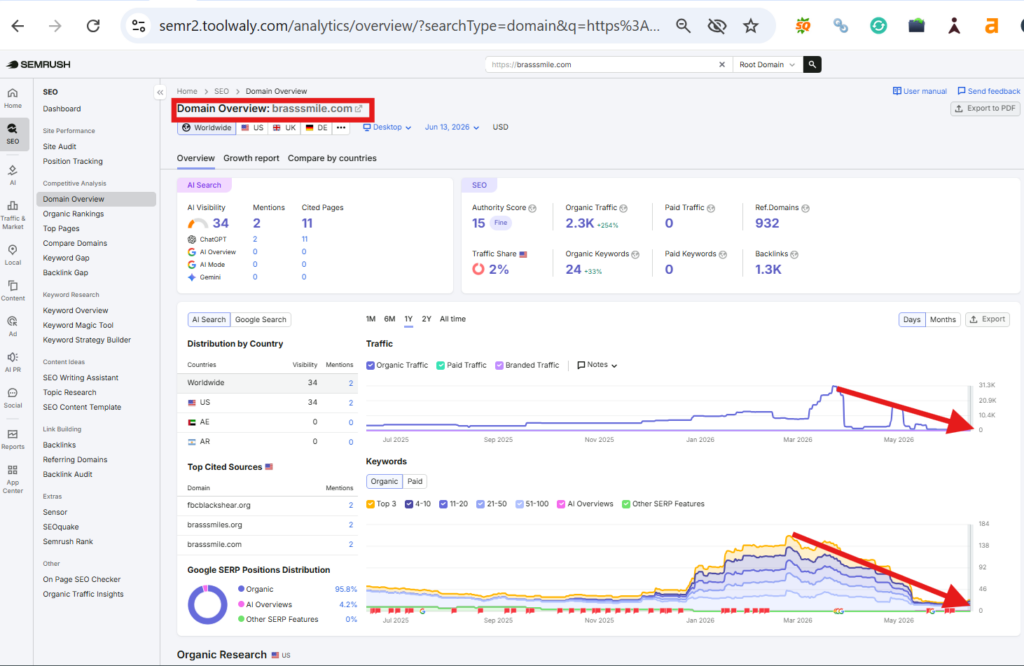Open the browser zoom magnifier icon
Screen dimensions: 1024x666
pos(683,25)
